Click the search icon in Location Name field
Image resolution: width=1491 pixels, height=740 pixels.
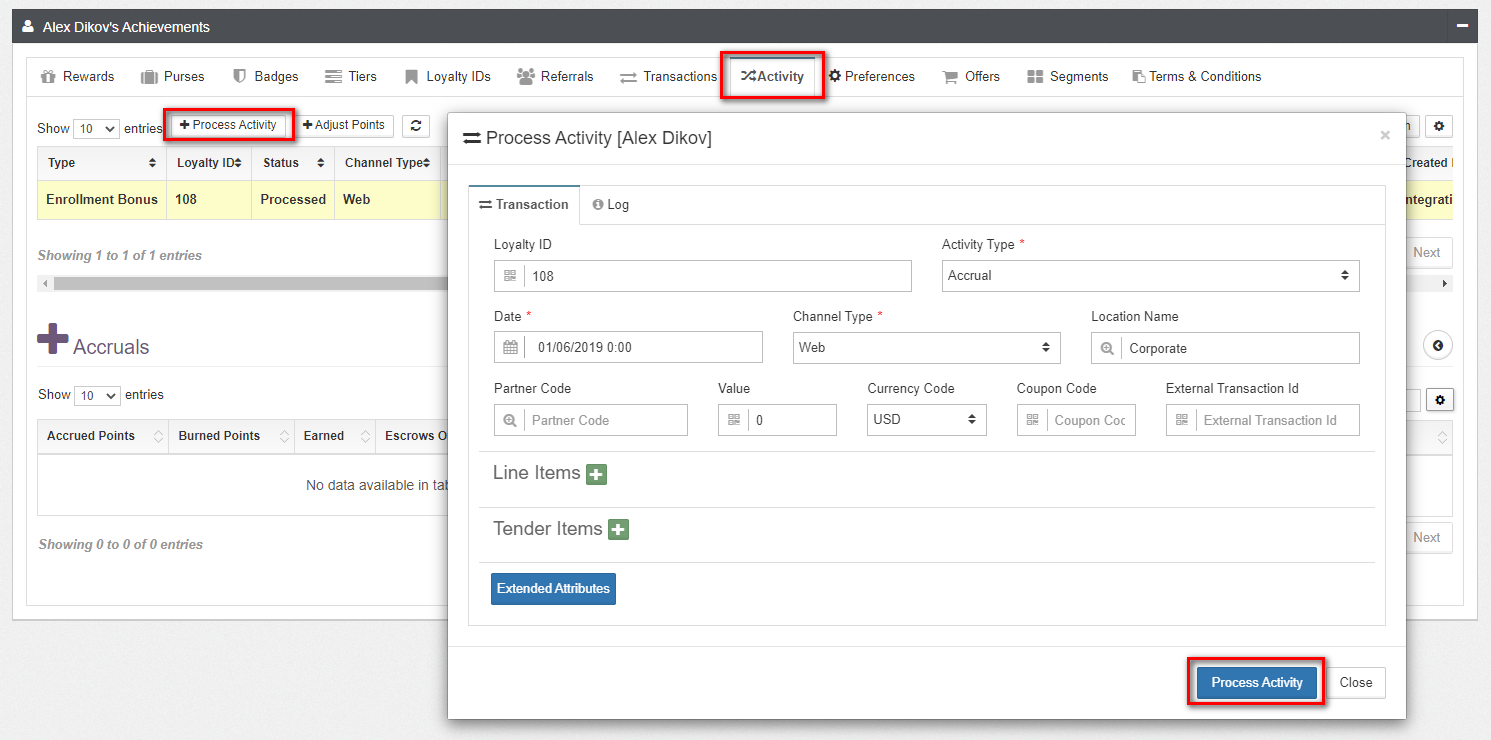[1107, 349]
